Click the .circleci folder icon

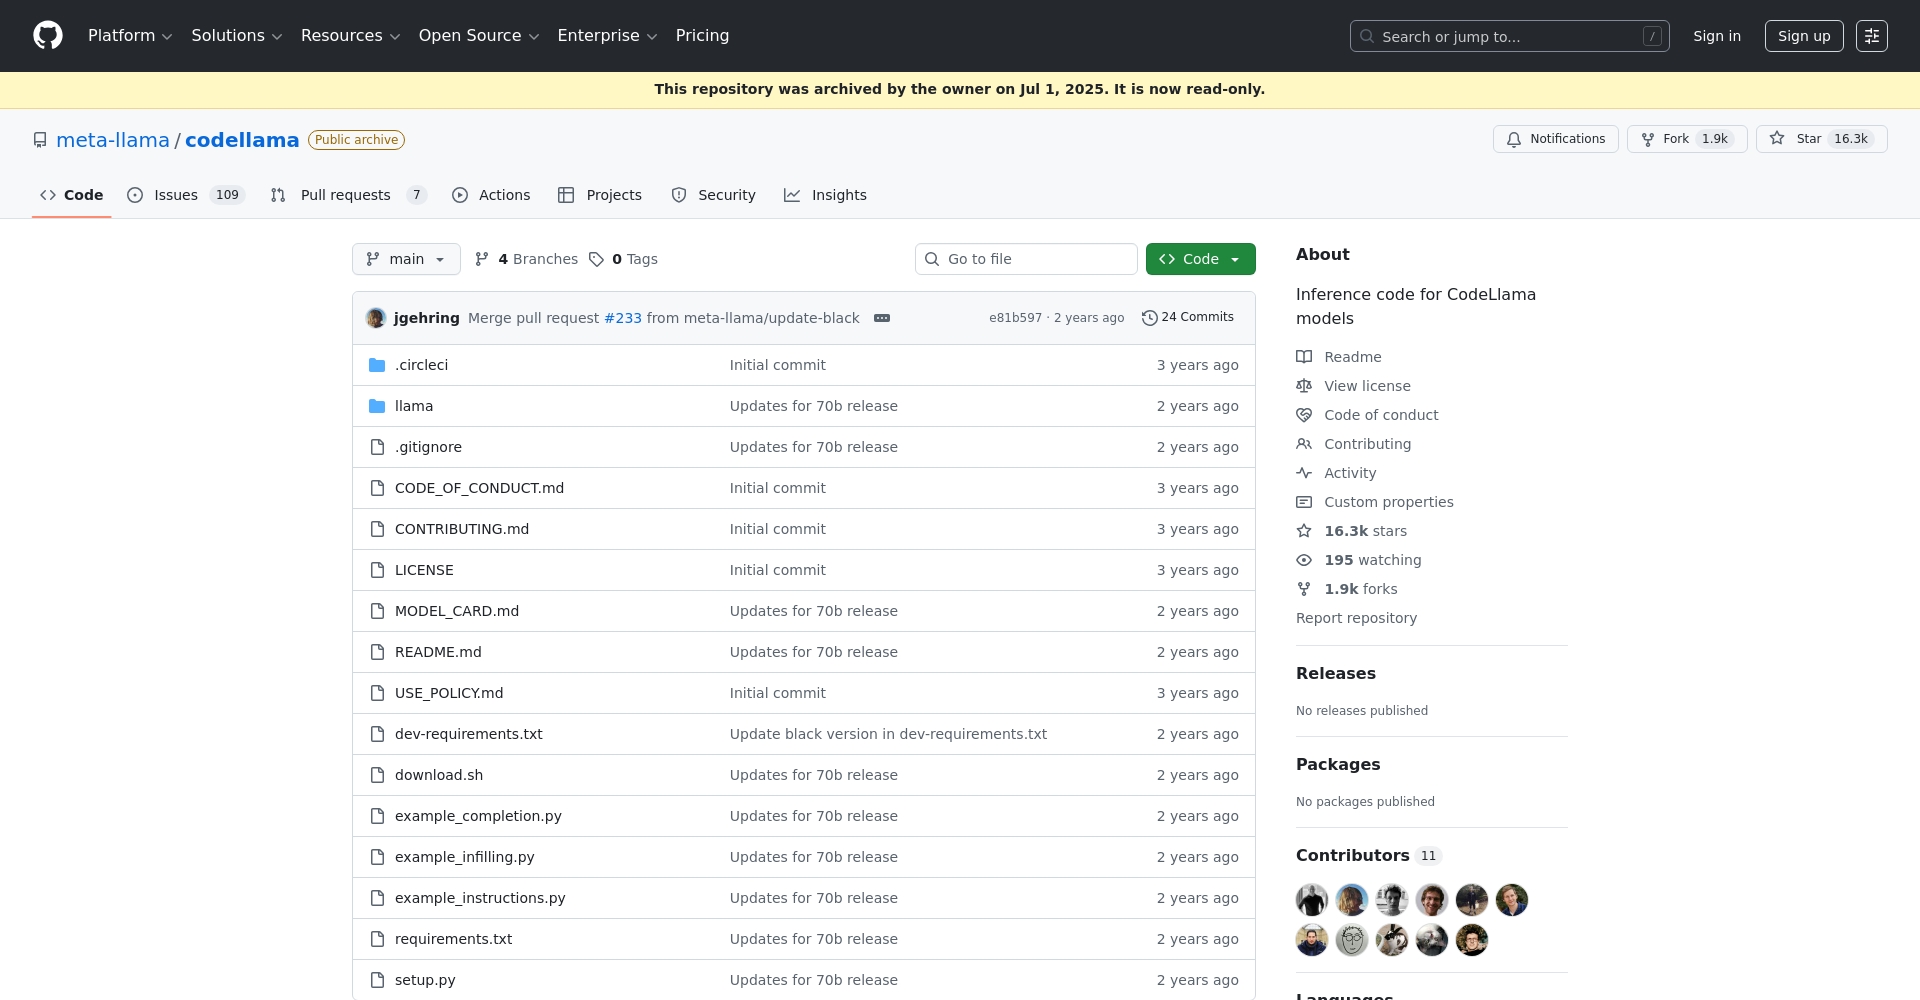click(377, 365)
